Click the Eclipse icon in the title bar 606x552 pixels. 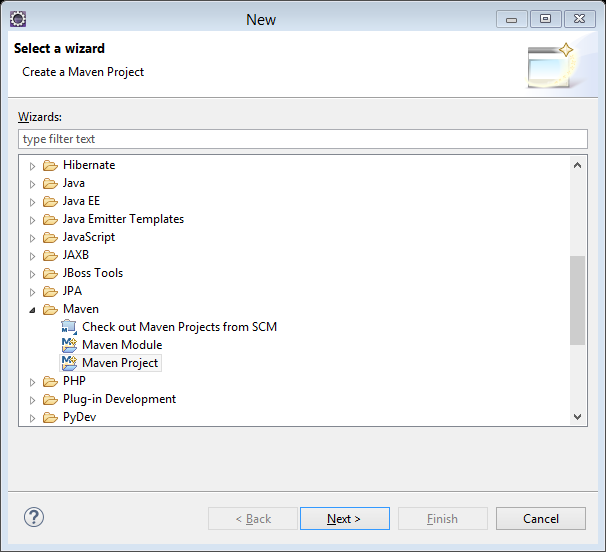point(18,19)
